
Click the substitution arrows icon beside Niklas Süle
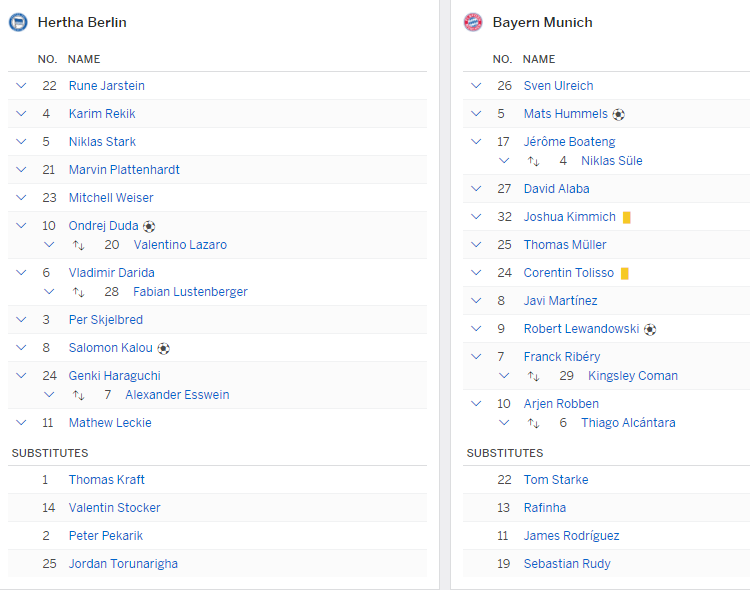click(x=533, y=161)
